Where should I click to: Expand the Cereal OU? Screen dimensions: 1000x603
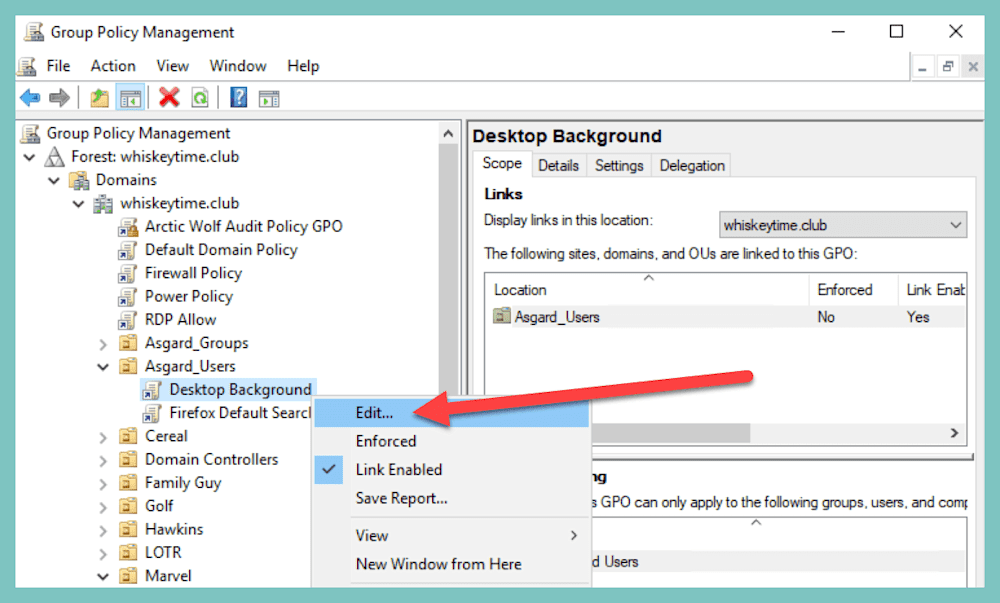tap(103, 436)
